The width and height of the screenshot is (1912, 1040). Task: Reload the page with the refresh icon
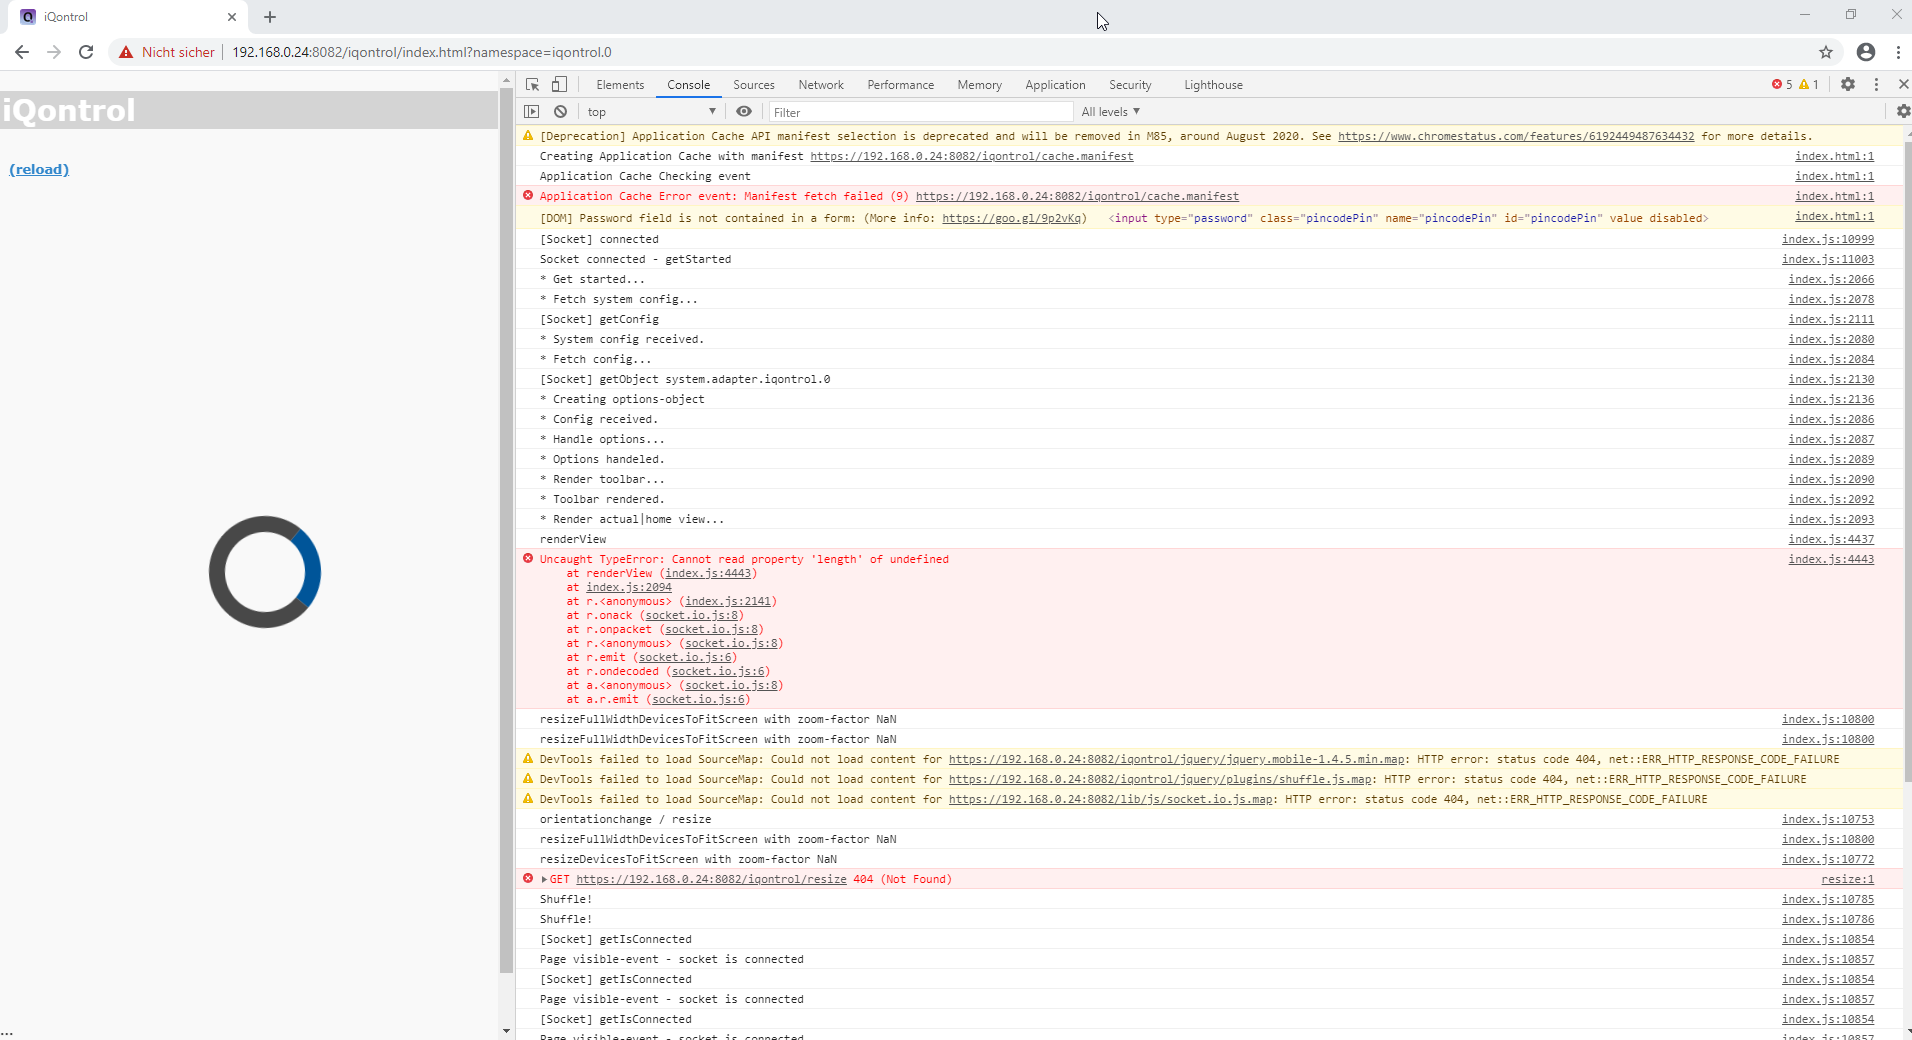point(86,52)
